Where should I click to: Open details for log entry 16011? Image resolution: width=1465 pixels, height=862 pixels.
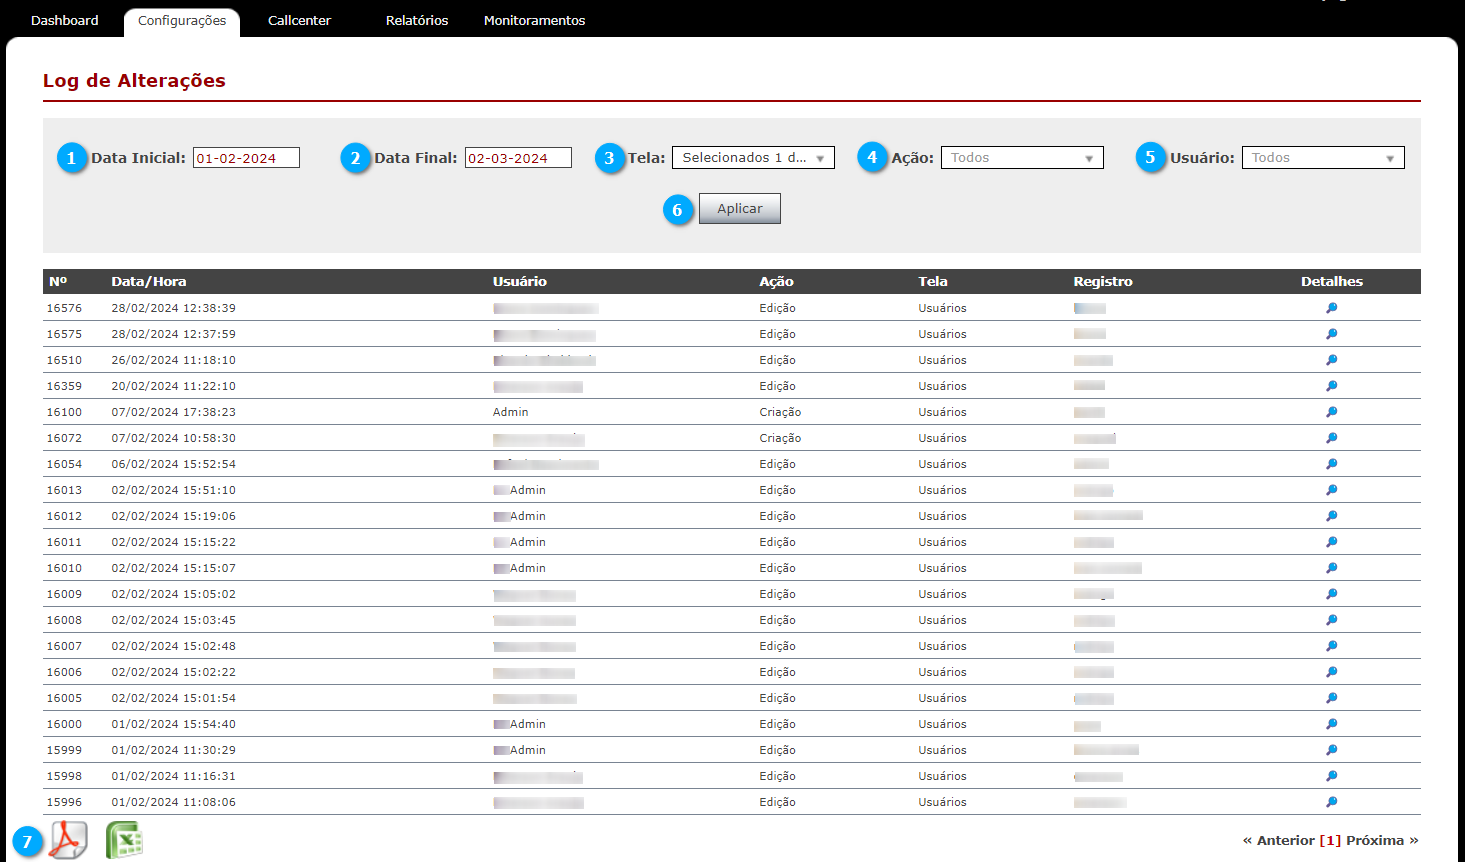1331,542
